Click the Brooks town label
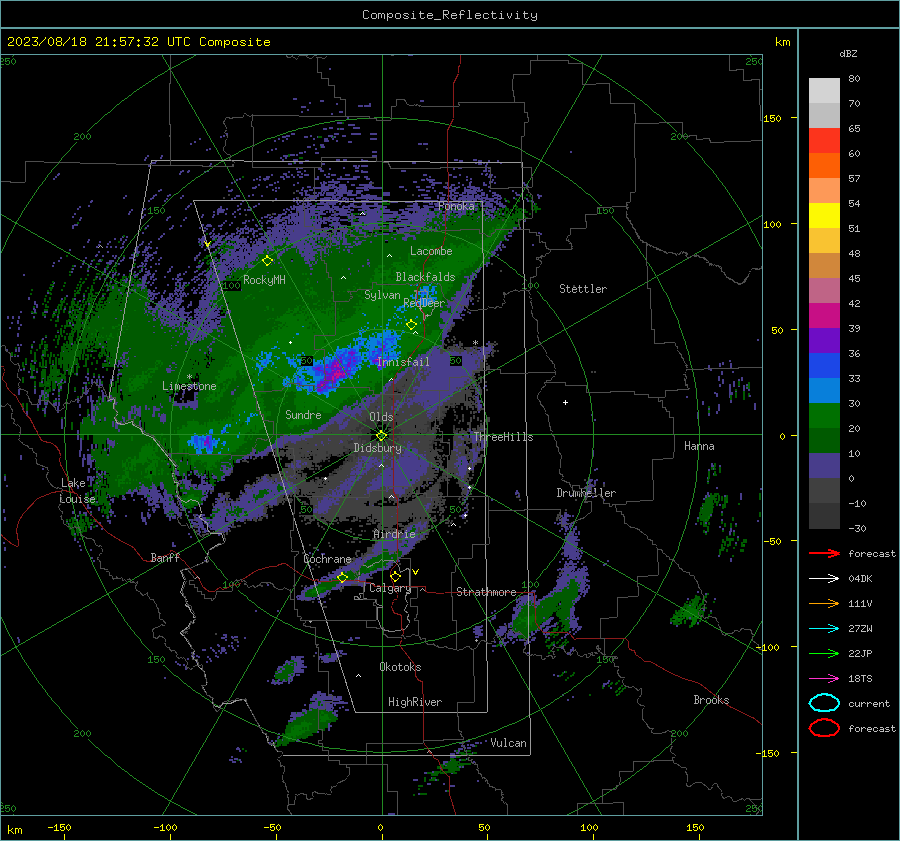The width and height of the screenshot is (900, 841). tap(711, 700)
